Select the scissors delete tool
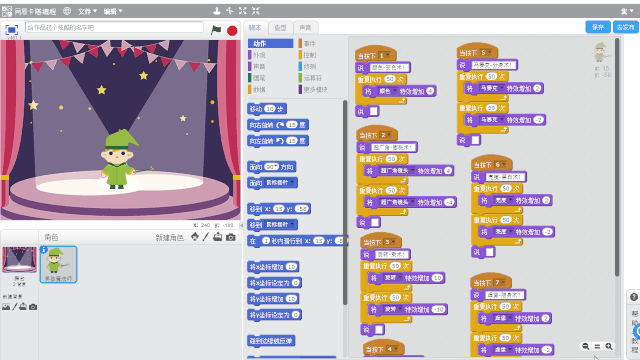 (x=230, y=11)
